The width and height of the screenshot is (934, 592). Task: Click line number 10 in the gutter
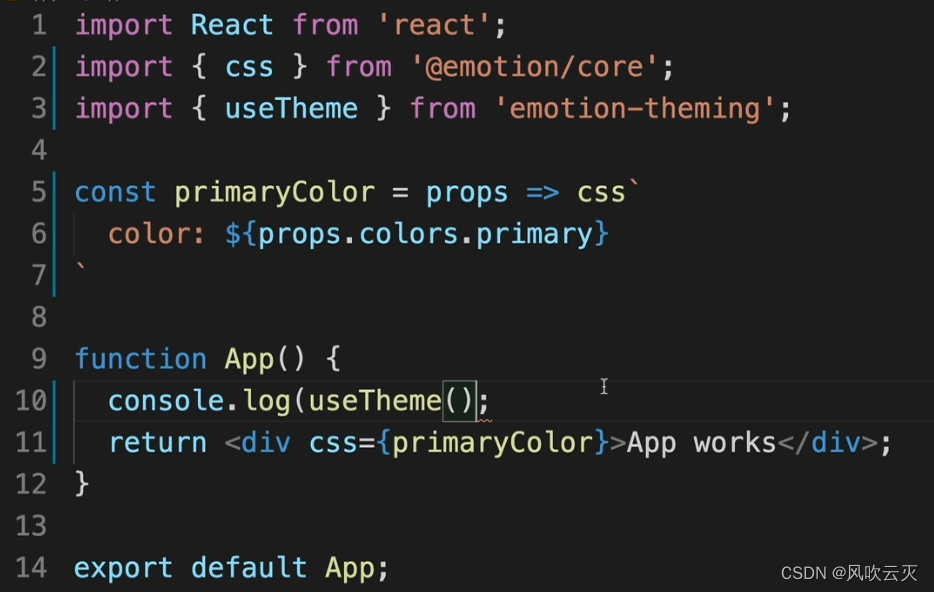coord(31,401)
